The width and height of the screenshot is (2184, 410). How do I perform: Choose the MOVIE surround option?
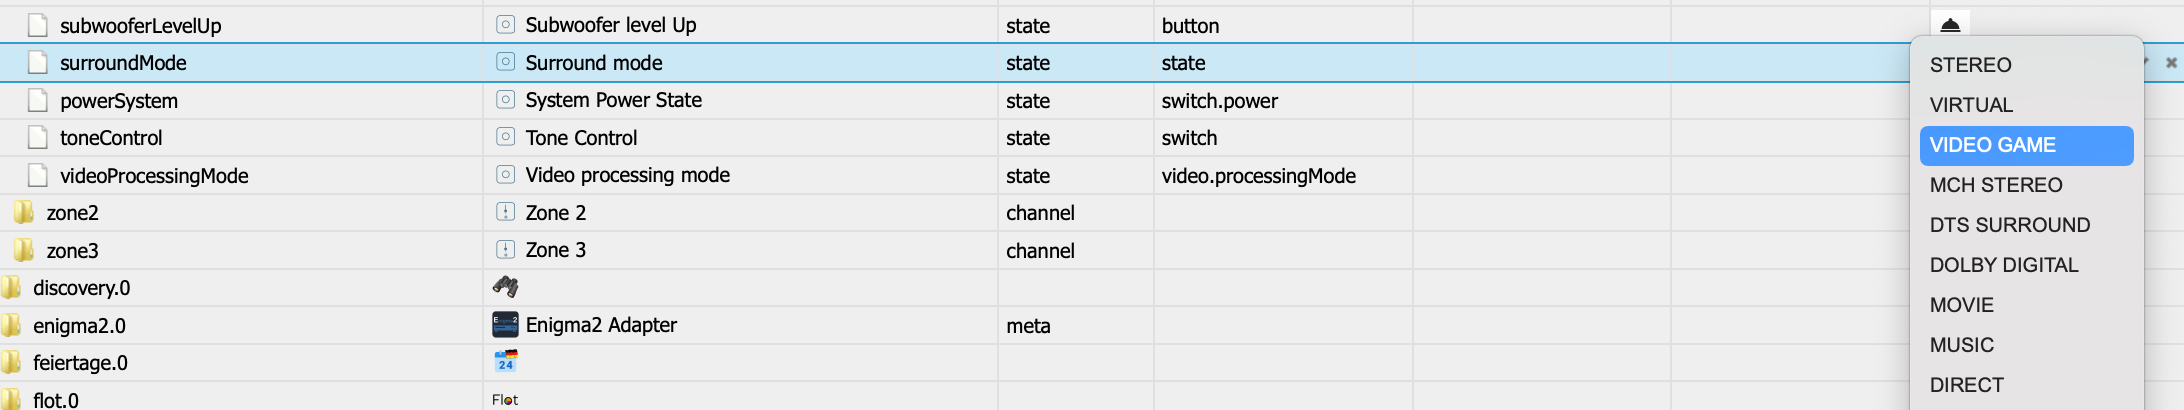pyautogui.click(x=1961, y=305)
